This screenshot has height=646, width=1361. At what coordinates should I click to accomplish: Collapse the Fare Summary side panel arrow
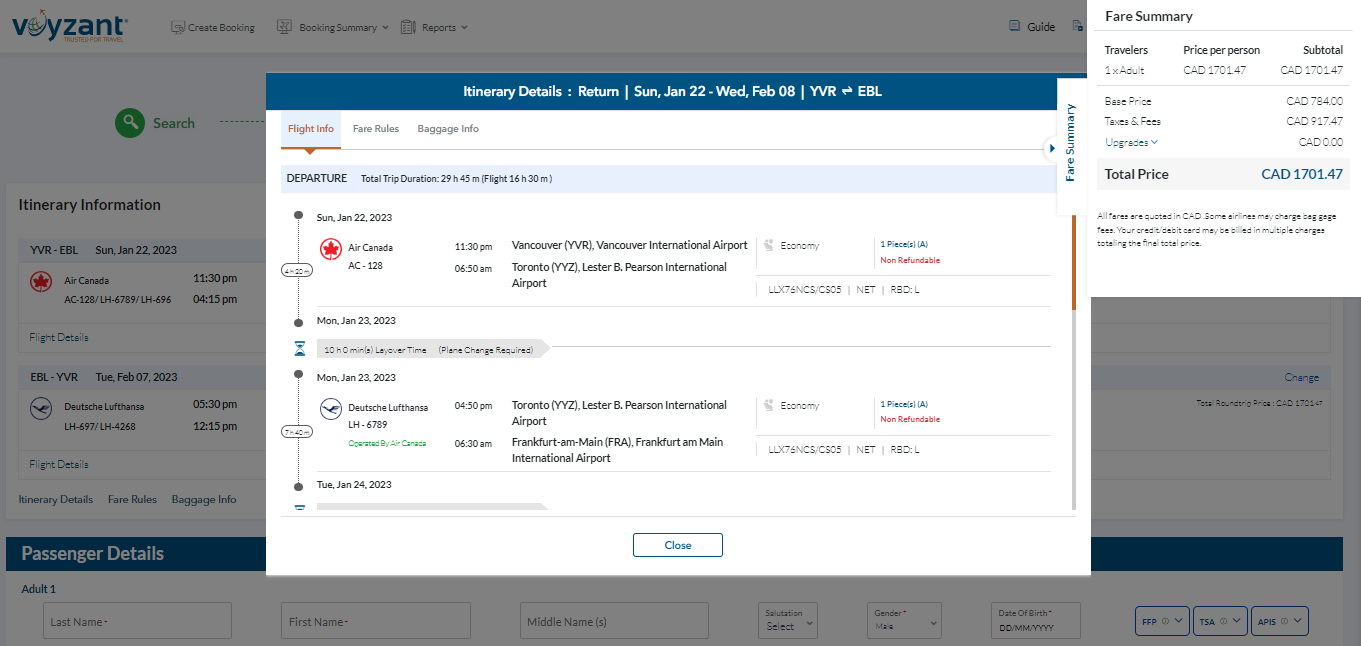(1051, 148)
